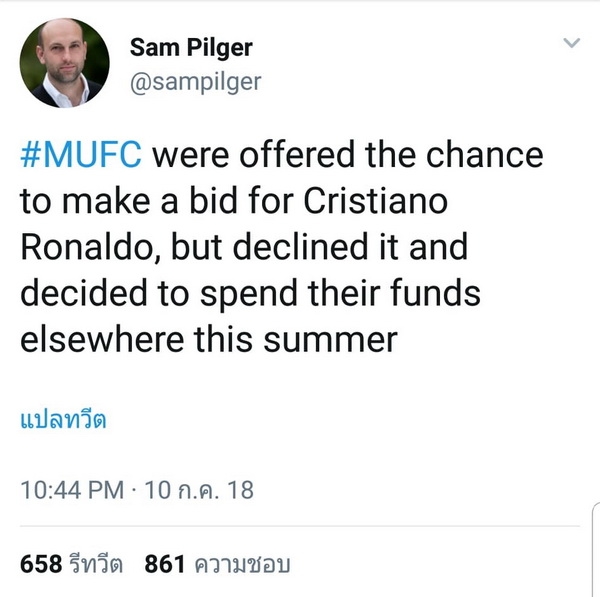
Task: Click the 10:44 PM timestamp
Action: click(x=71, y=490)
